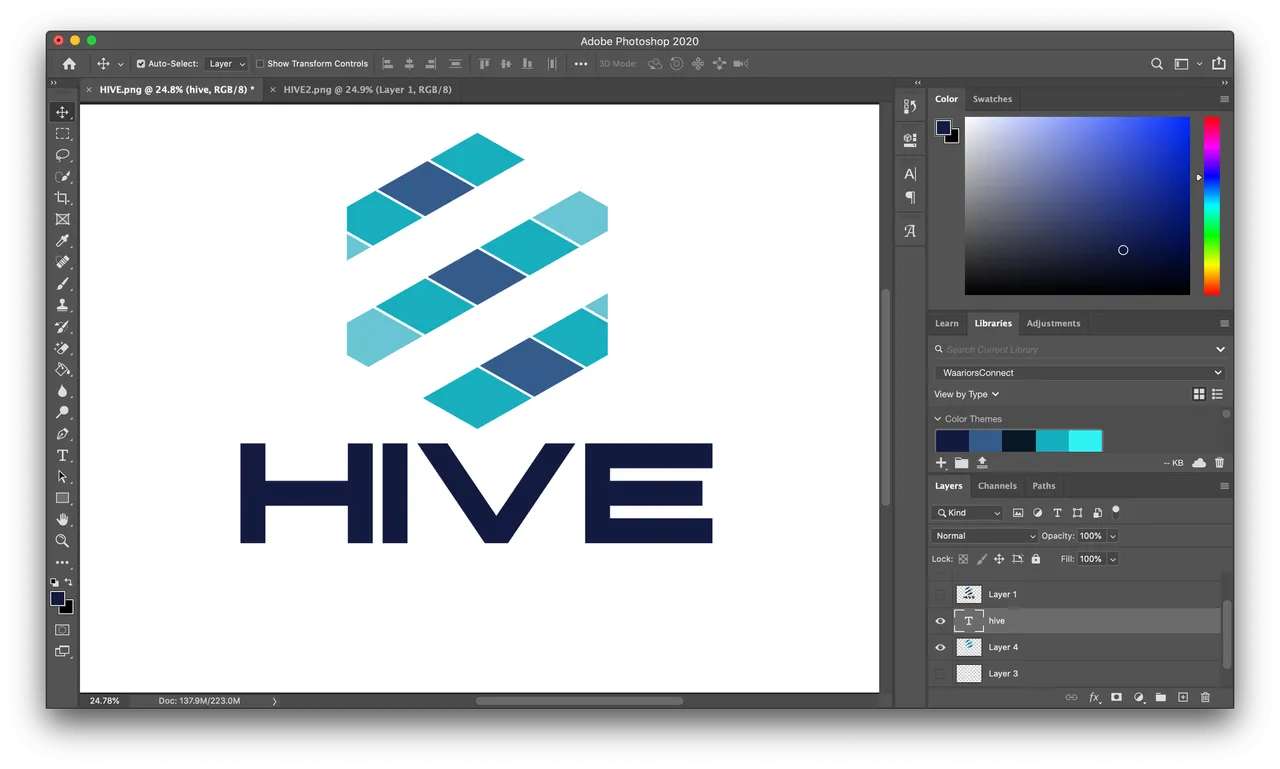The height and width of the screenshot is (769, 1280).
Task: Delete layer trash icon in Layers panel
Action: click(x=1205, y=697)
